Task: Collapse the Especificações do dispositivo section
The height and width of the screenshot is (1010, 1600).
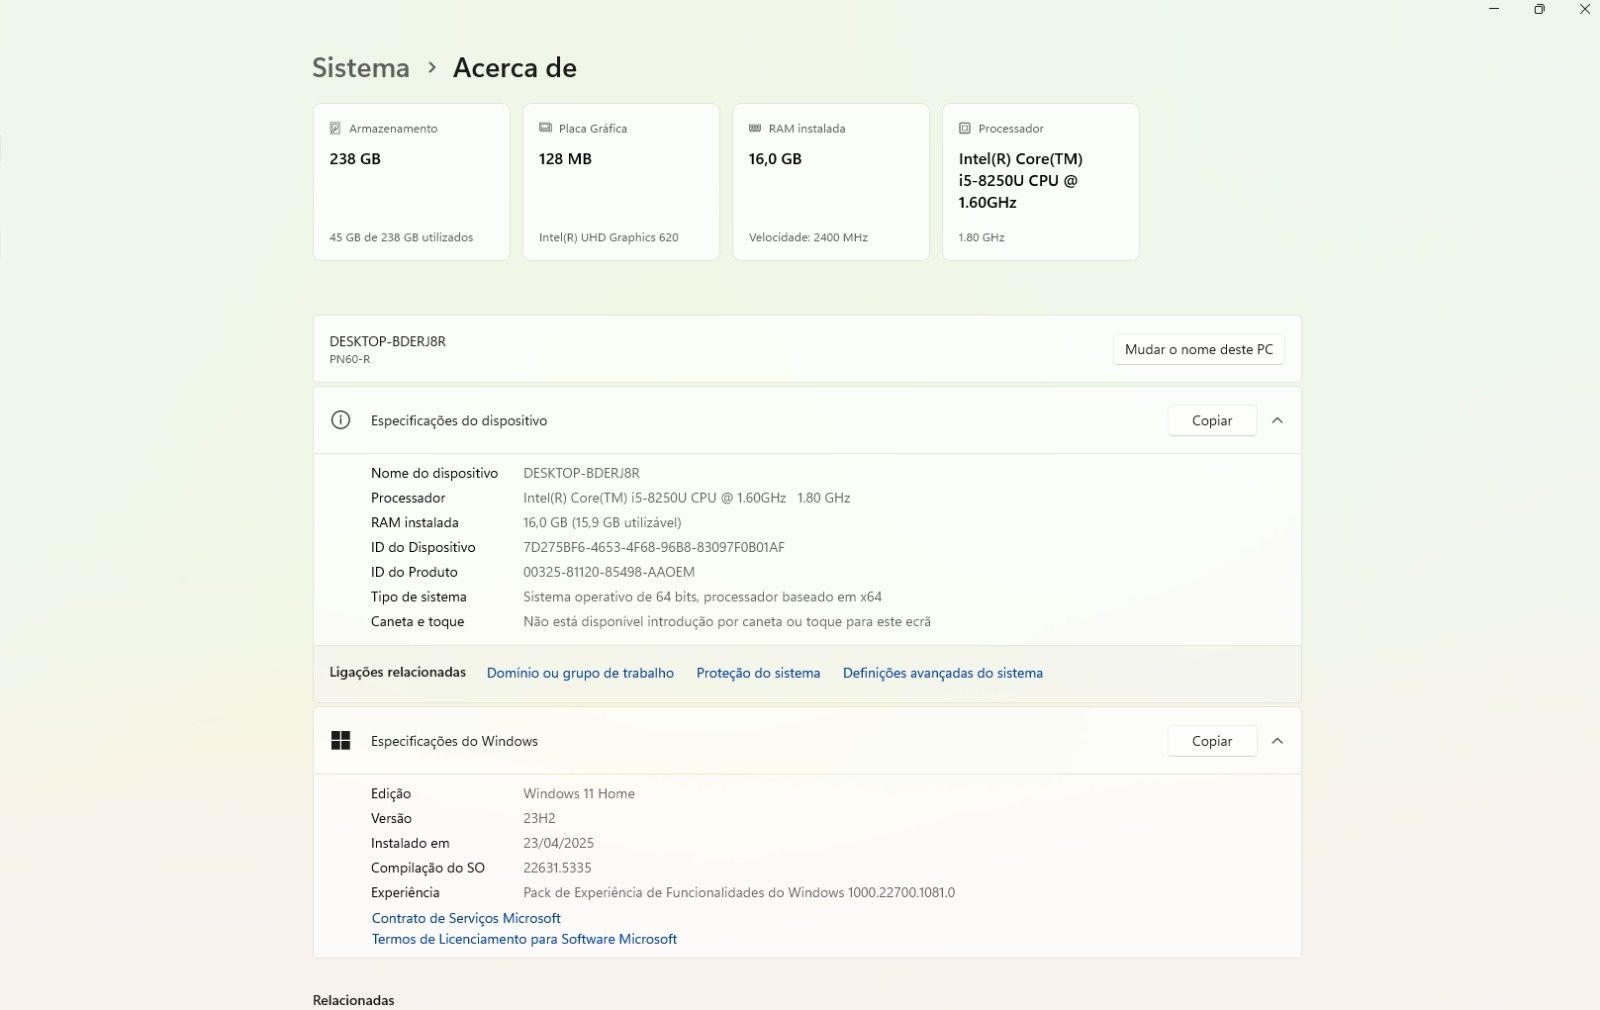Action: click(x=1277, y=420)
